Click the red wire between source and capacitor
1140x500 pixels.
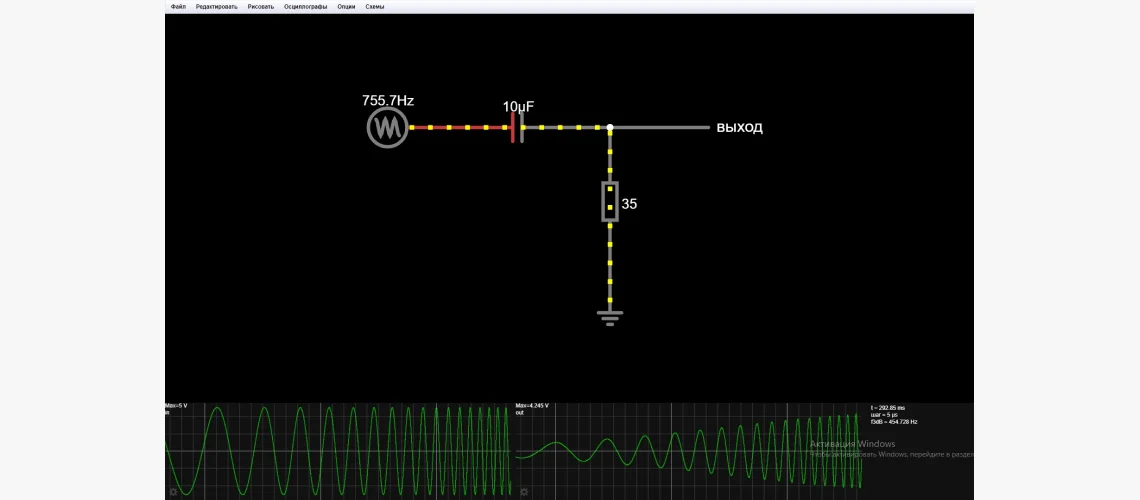pos(460,128)
